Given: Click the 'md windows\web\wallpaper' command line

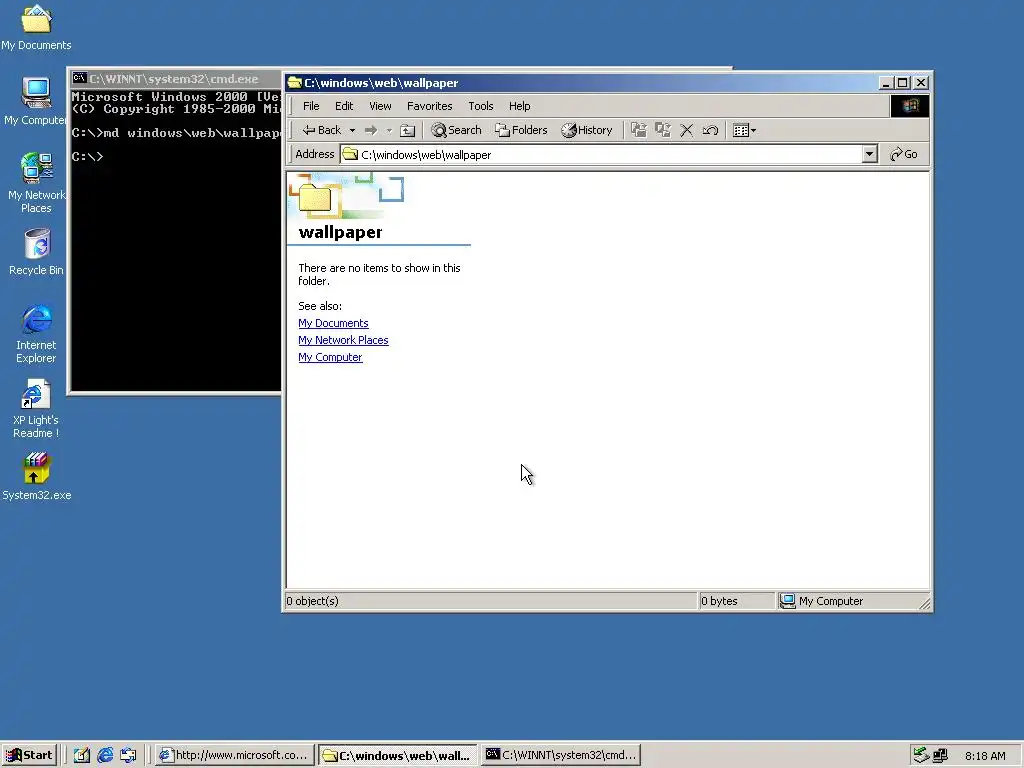Looking at the screenshot, I should click(176, 133).
